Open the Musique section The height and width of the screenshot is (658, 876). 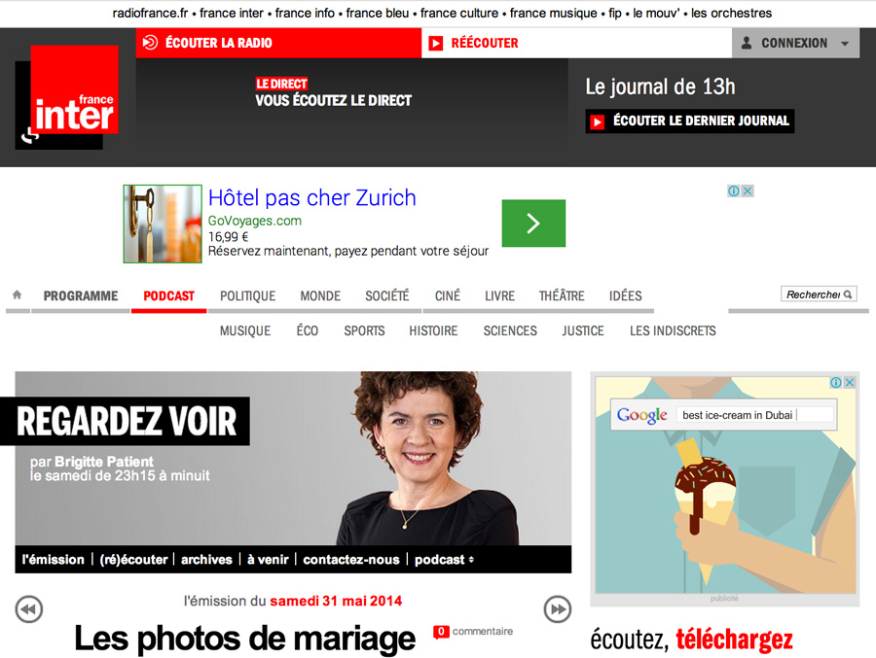coord(245,331)
